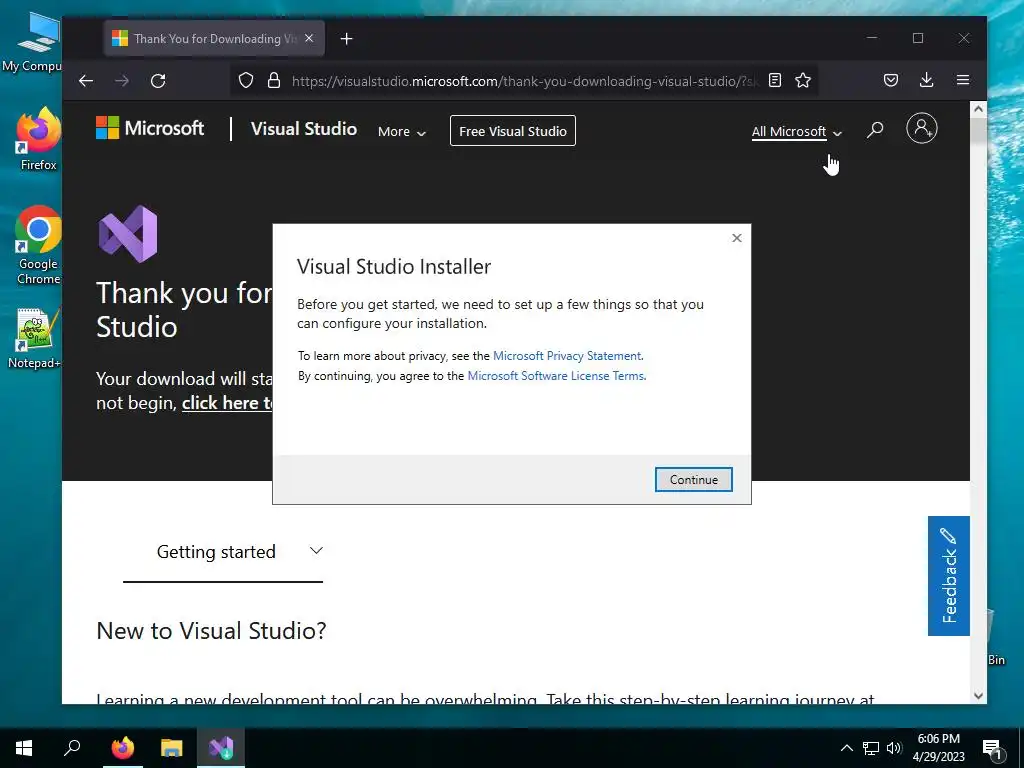This screenshot has height=768, width=1024.
Task: Click the 'Visual Studio Installer' dialog title
Action: [394, 266]
